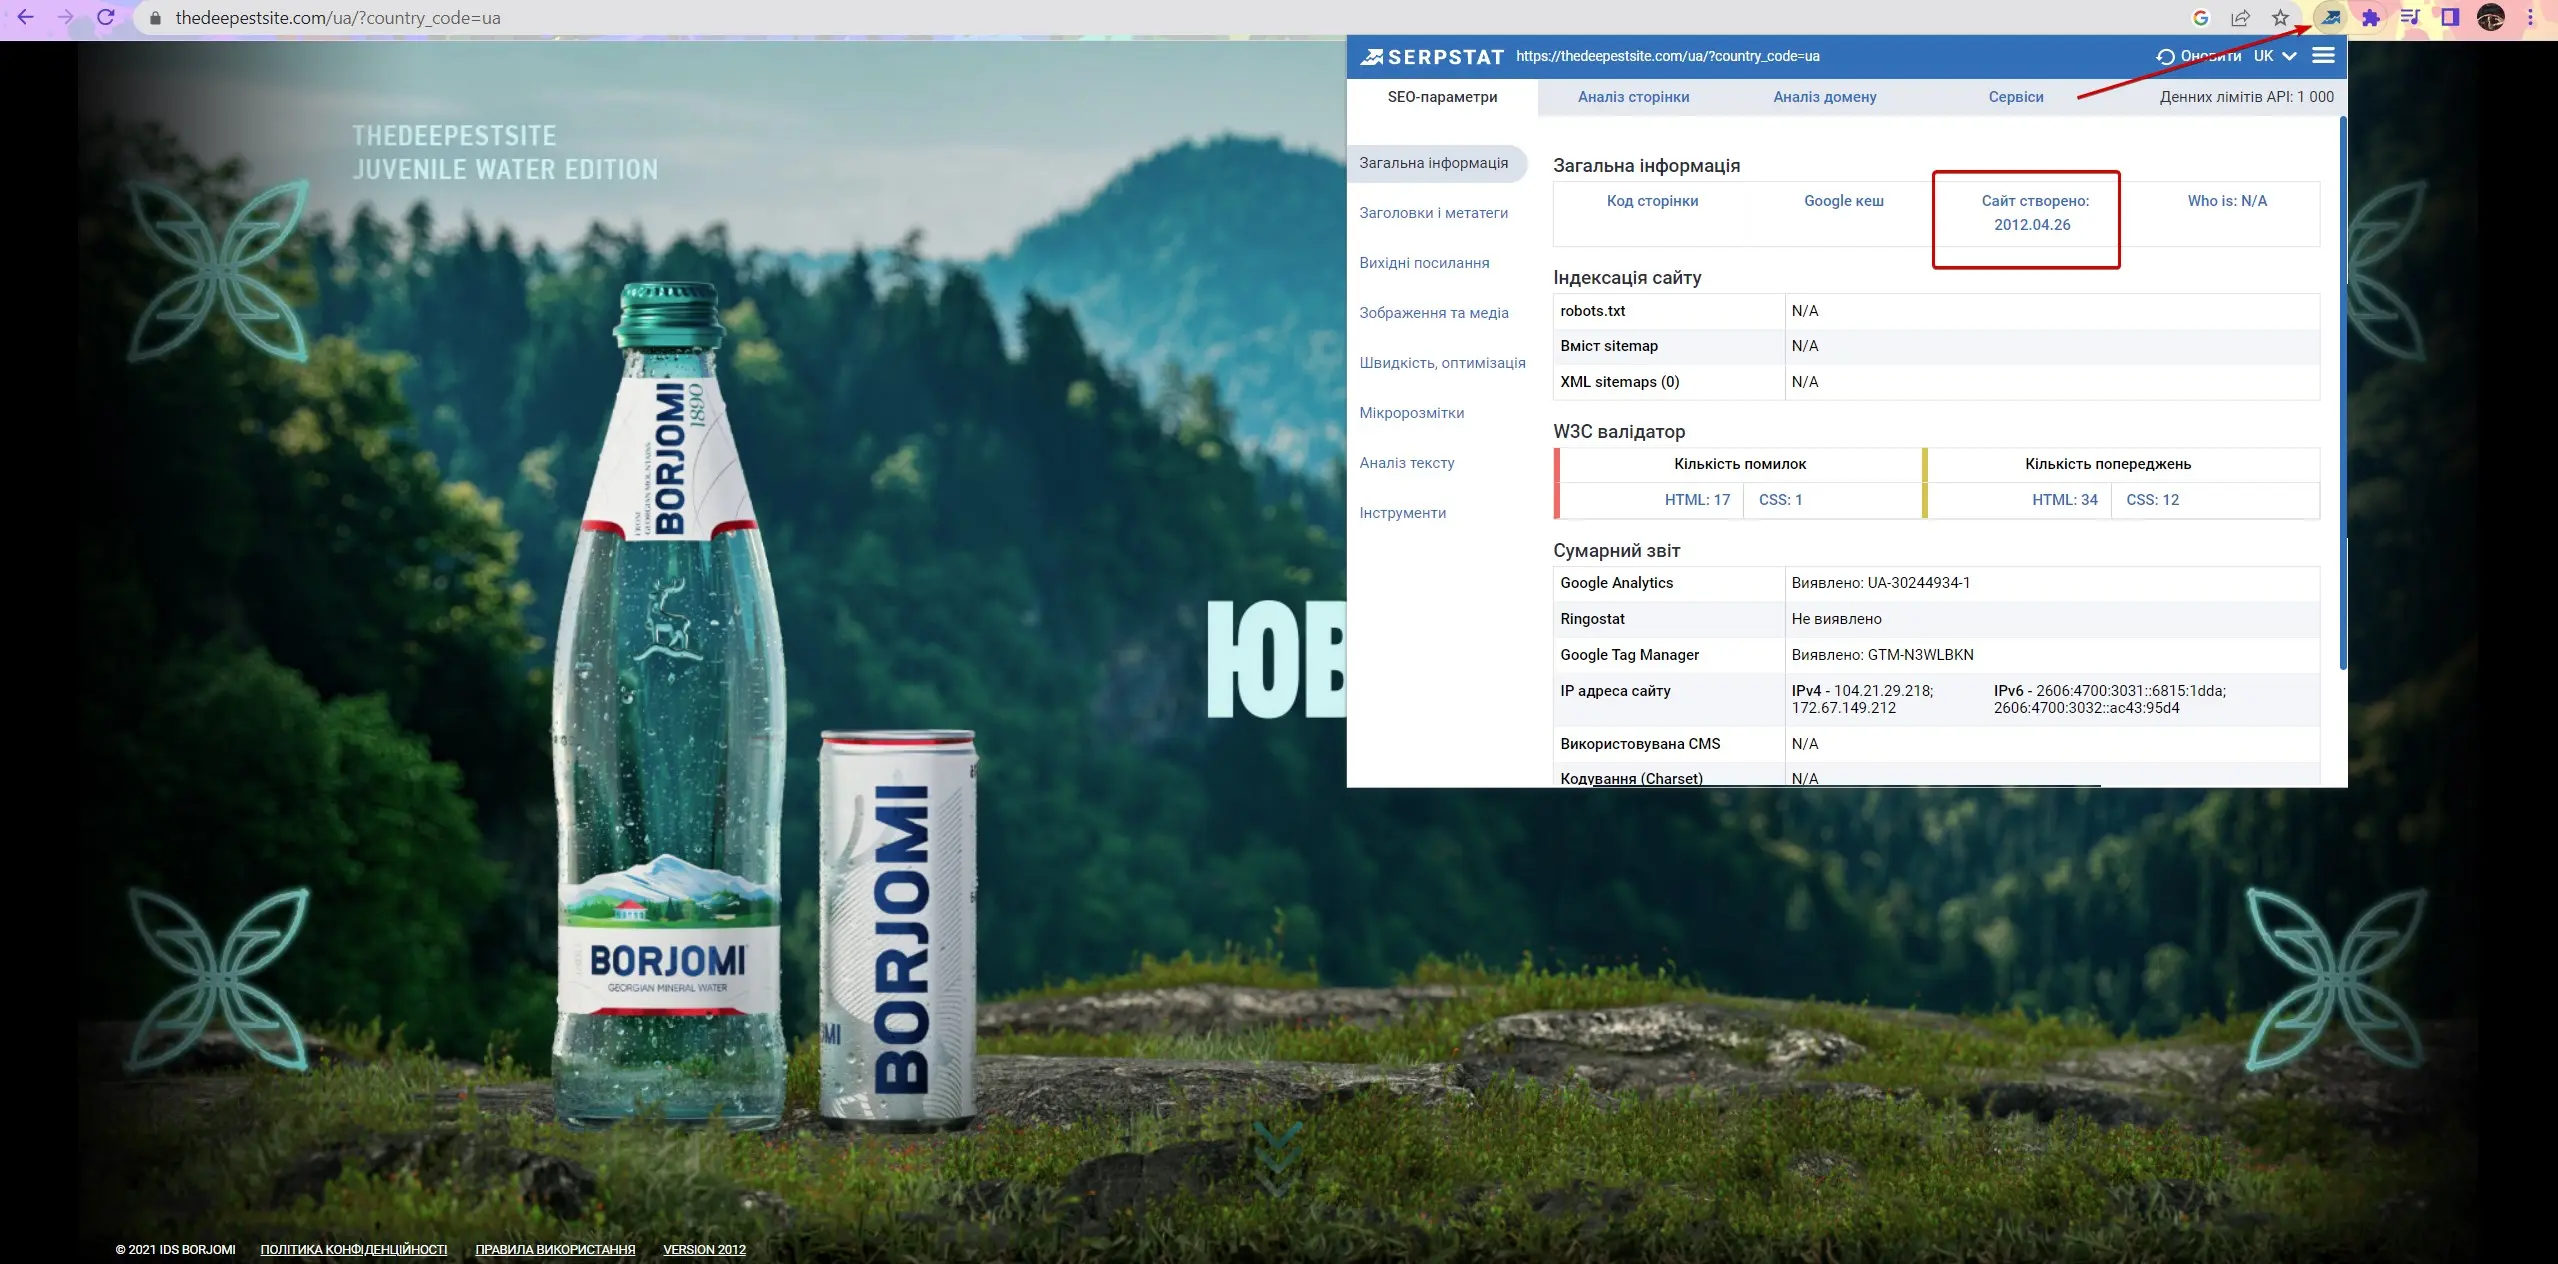Switch to Аналіз домену tab
Screen dimensions: 2558x1264
pyautogui.click(x=1824, y=97)
